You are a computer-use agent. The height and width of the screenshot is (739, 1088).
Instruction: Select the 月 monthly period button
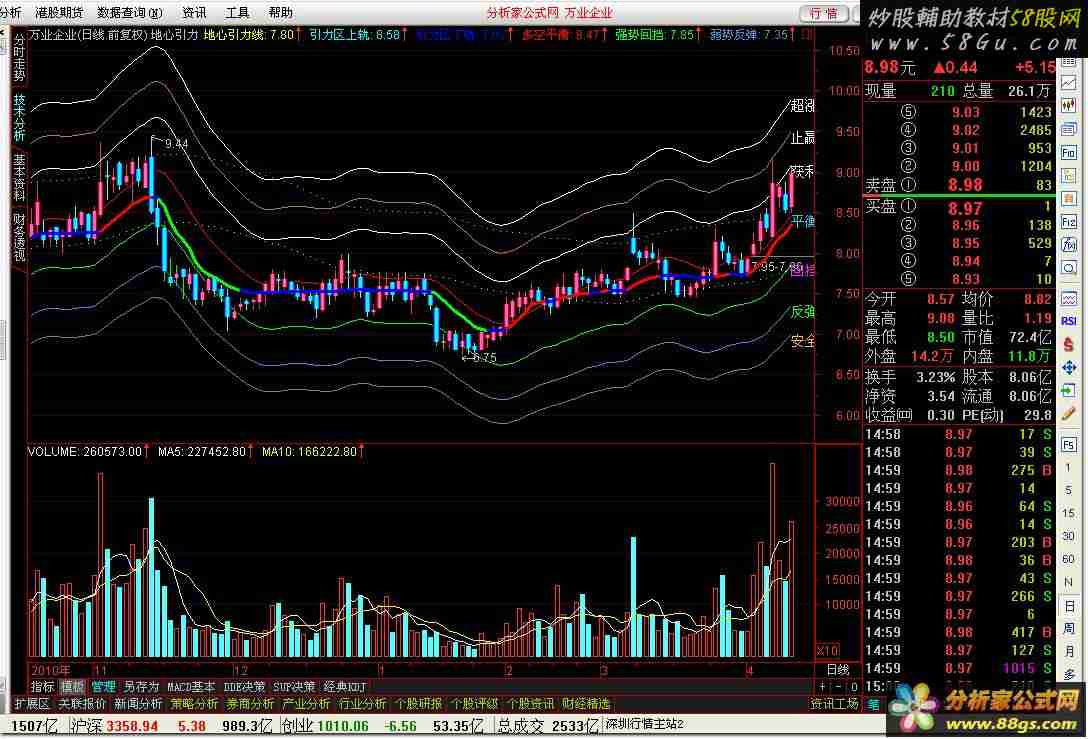[x=1069, y=652]
